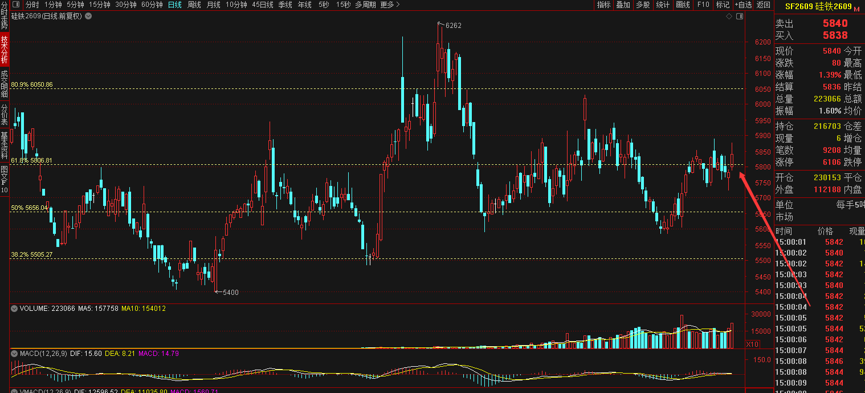Select the 45日线 period
865x393 pixels.
tap(263, 4)
